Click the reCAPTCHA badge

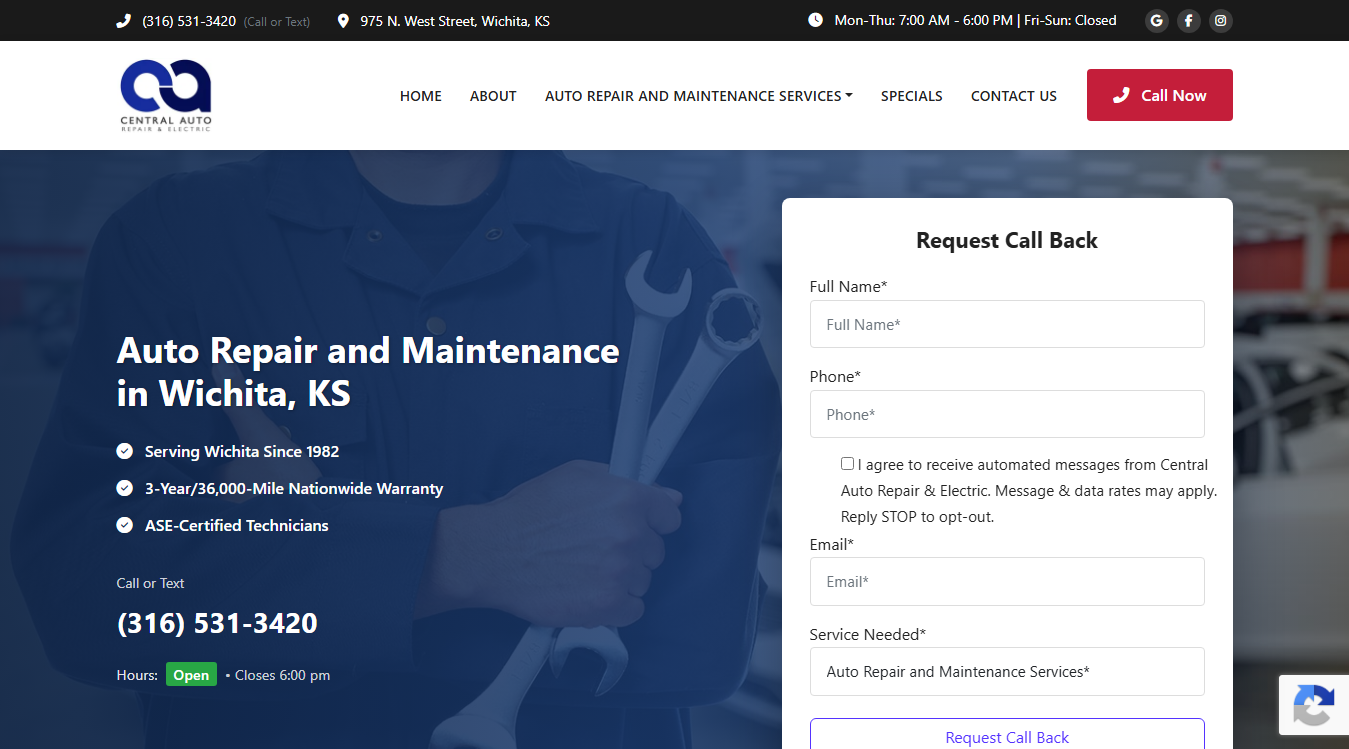click(x=1314, y=705)
